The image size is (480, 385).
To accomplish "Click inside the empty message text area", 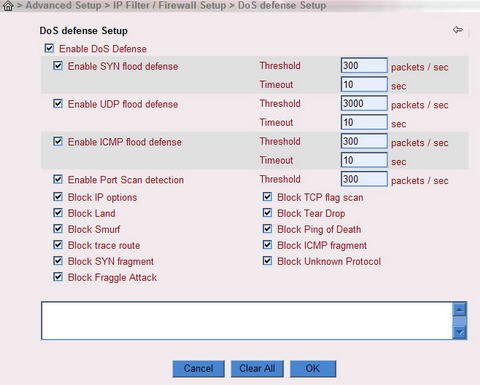I will coord(247,320).
